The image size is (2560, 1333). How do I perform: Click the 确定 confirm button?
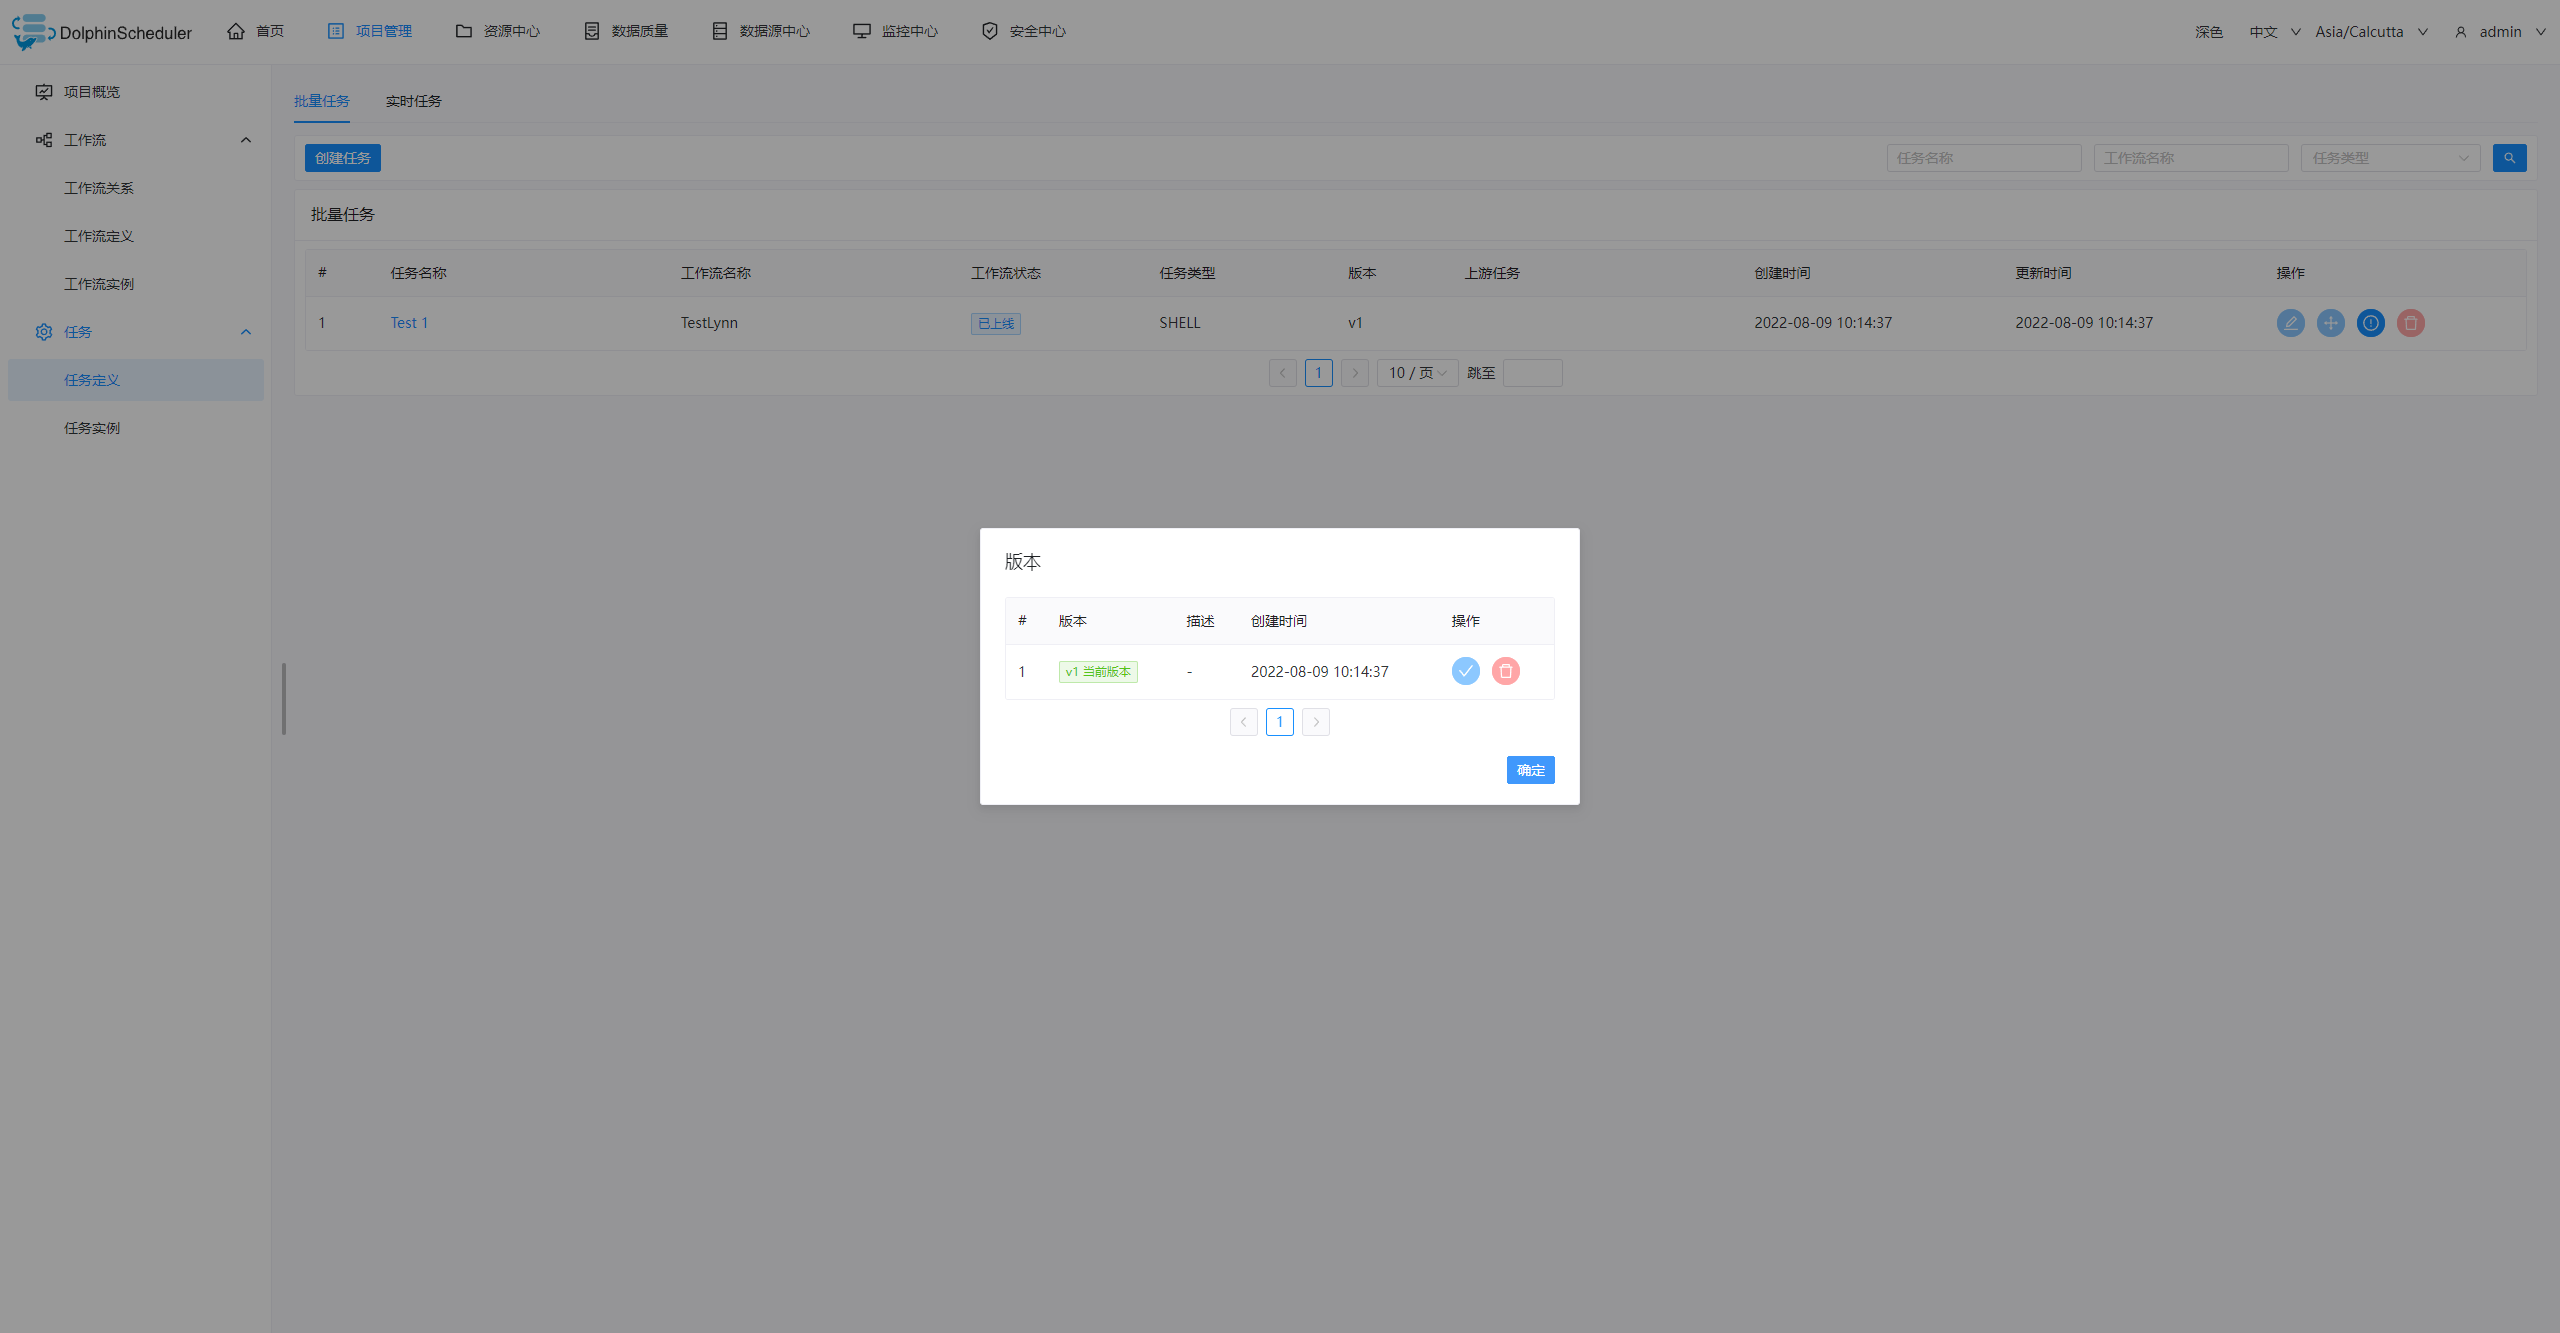coord(1530,770)
